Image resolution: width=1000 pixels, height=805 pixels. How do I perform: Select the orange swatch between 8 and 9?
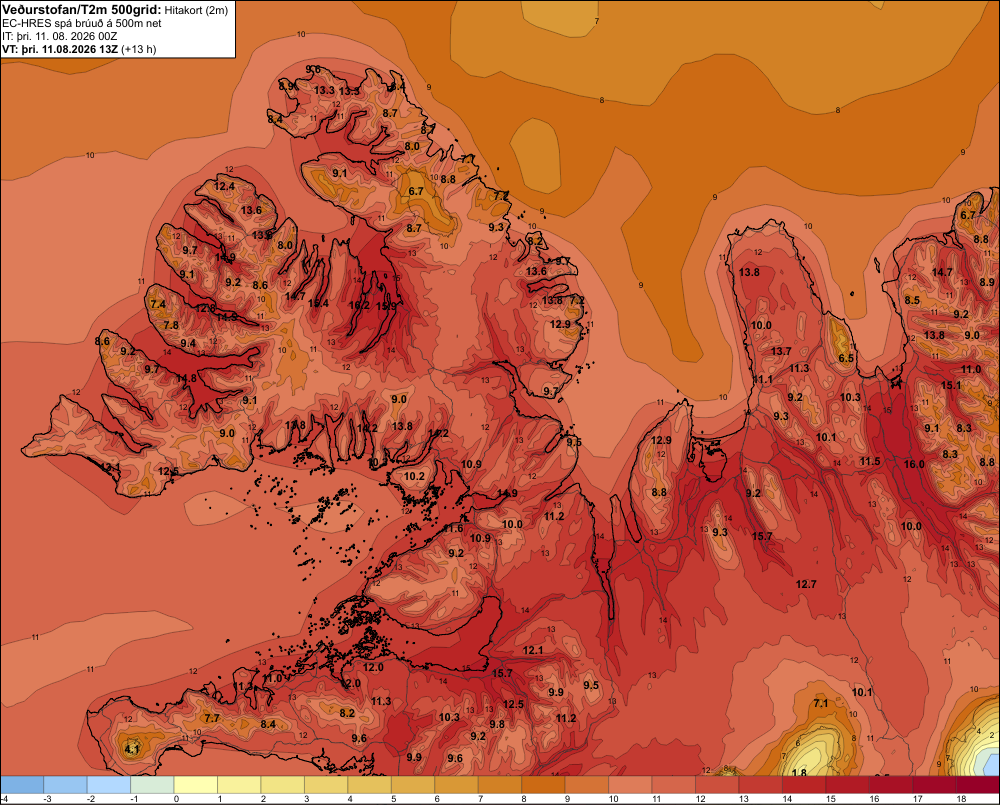coord(543,785)
